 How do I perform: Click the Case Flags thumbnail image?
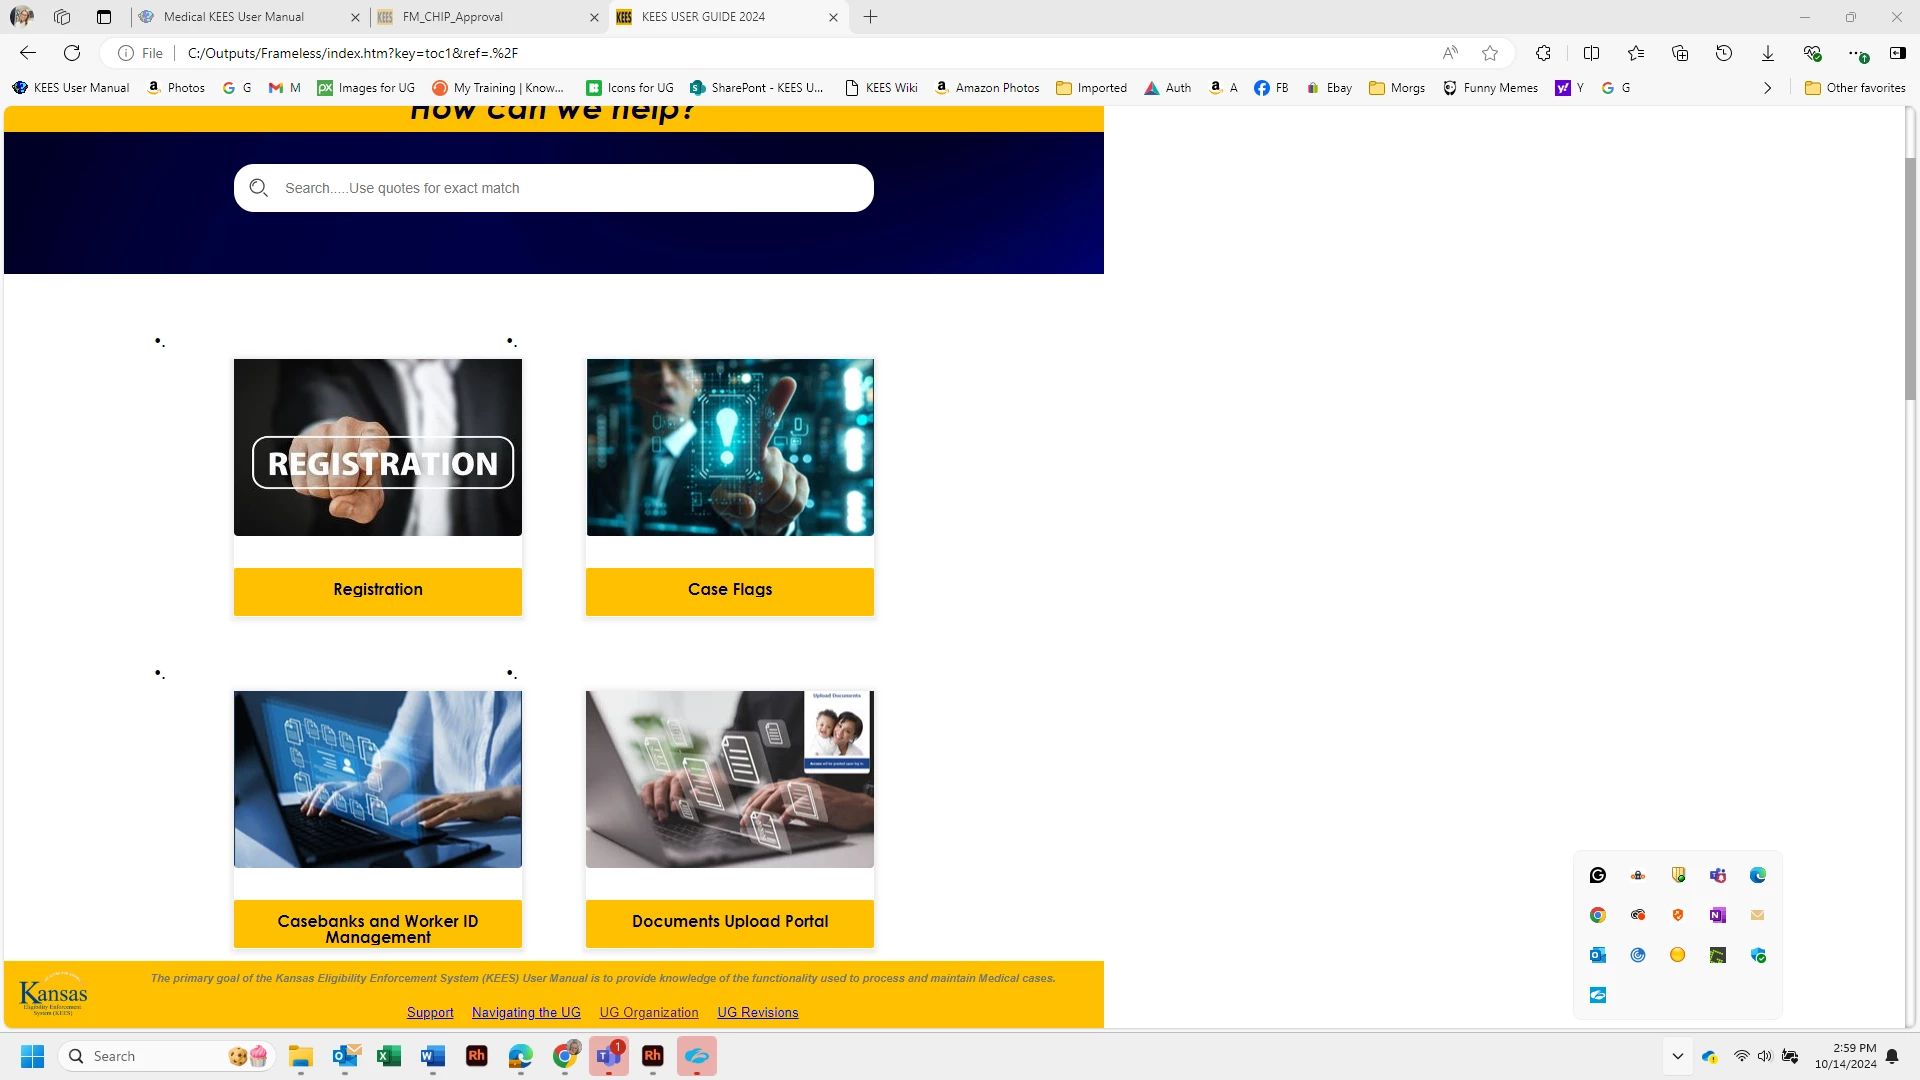tap(730, 447)
